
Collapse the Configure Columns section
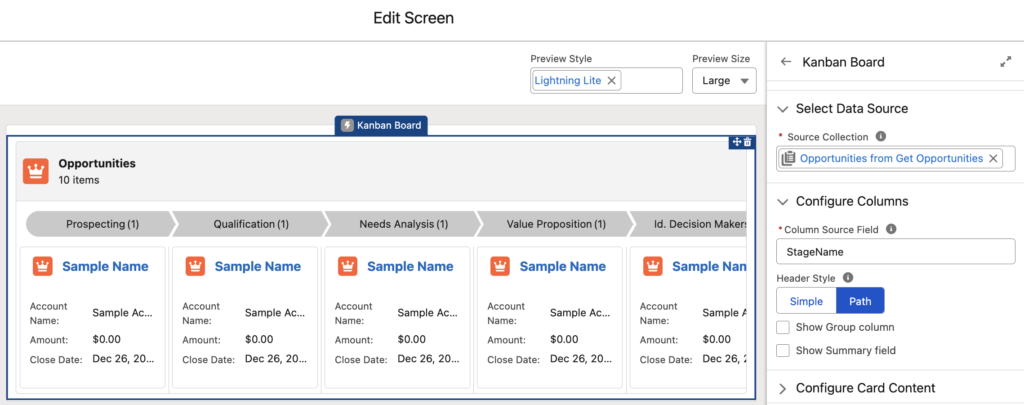(782, 201)
